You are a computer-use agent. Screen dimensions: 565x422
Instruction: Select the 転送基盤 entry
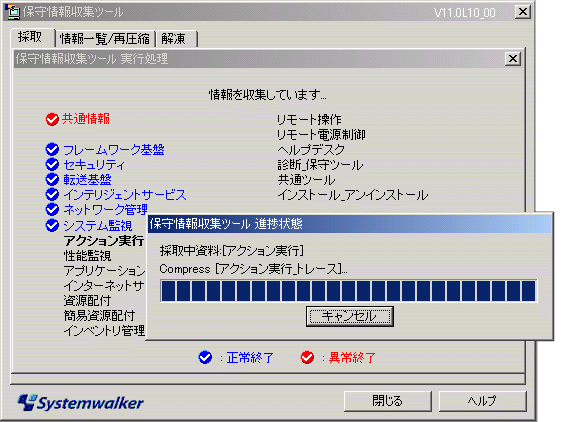[87, 179]
